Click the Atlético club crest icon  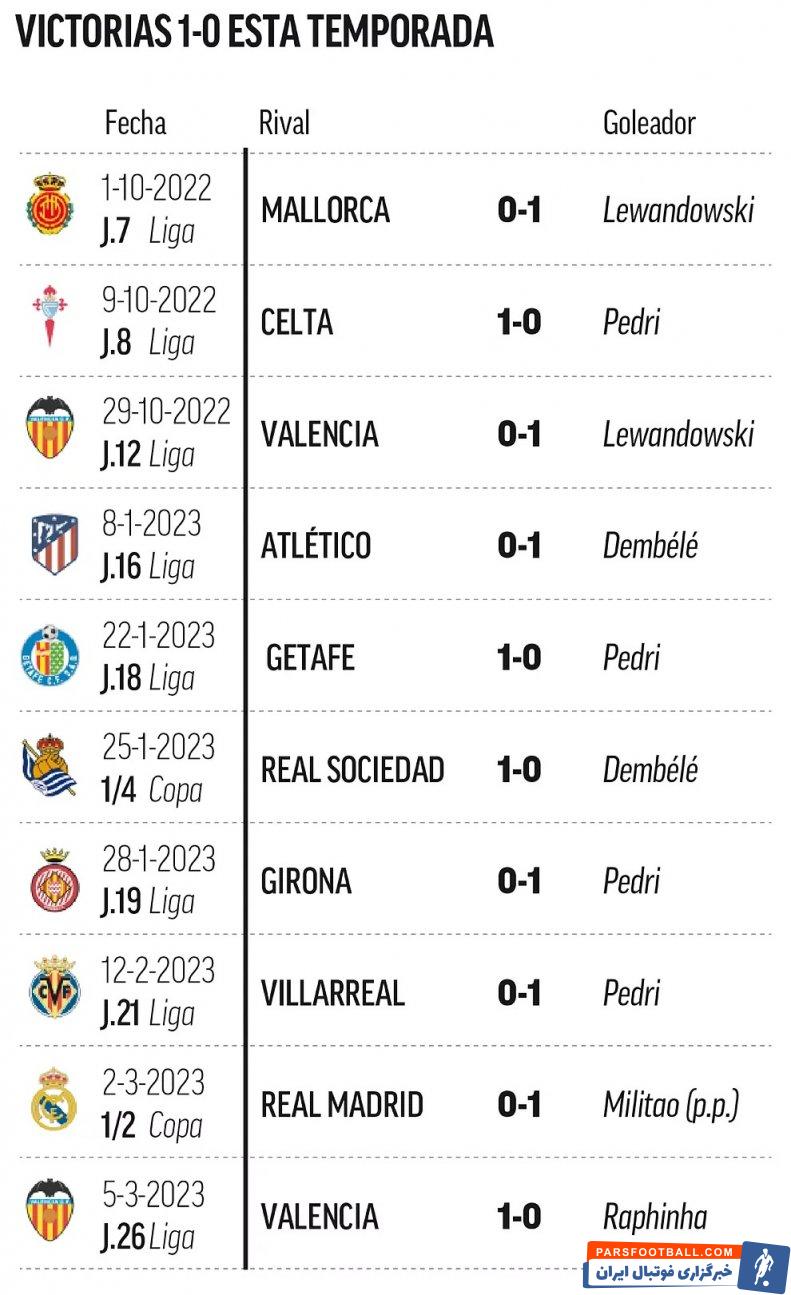(52, 544)
